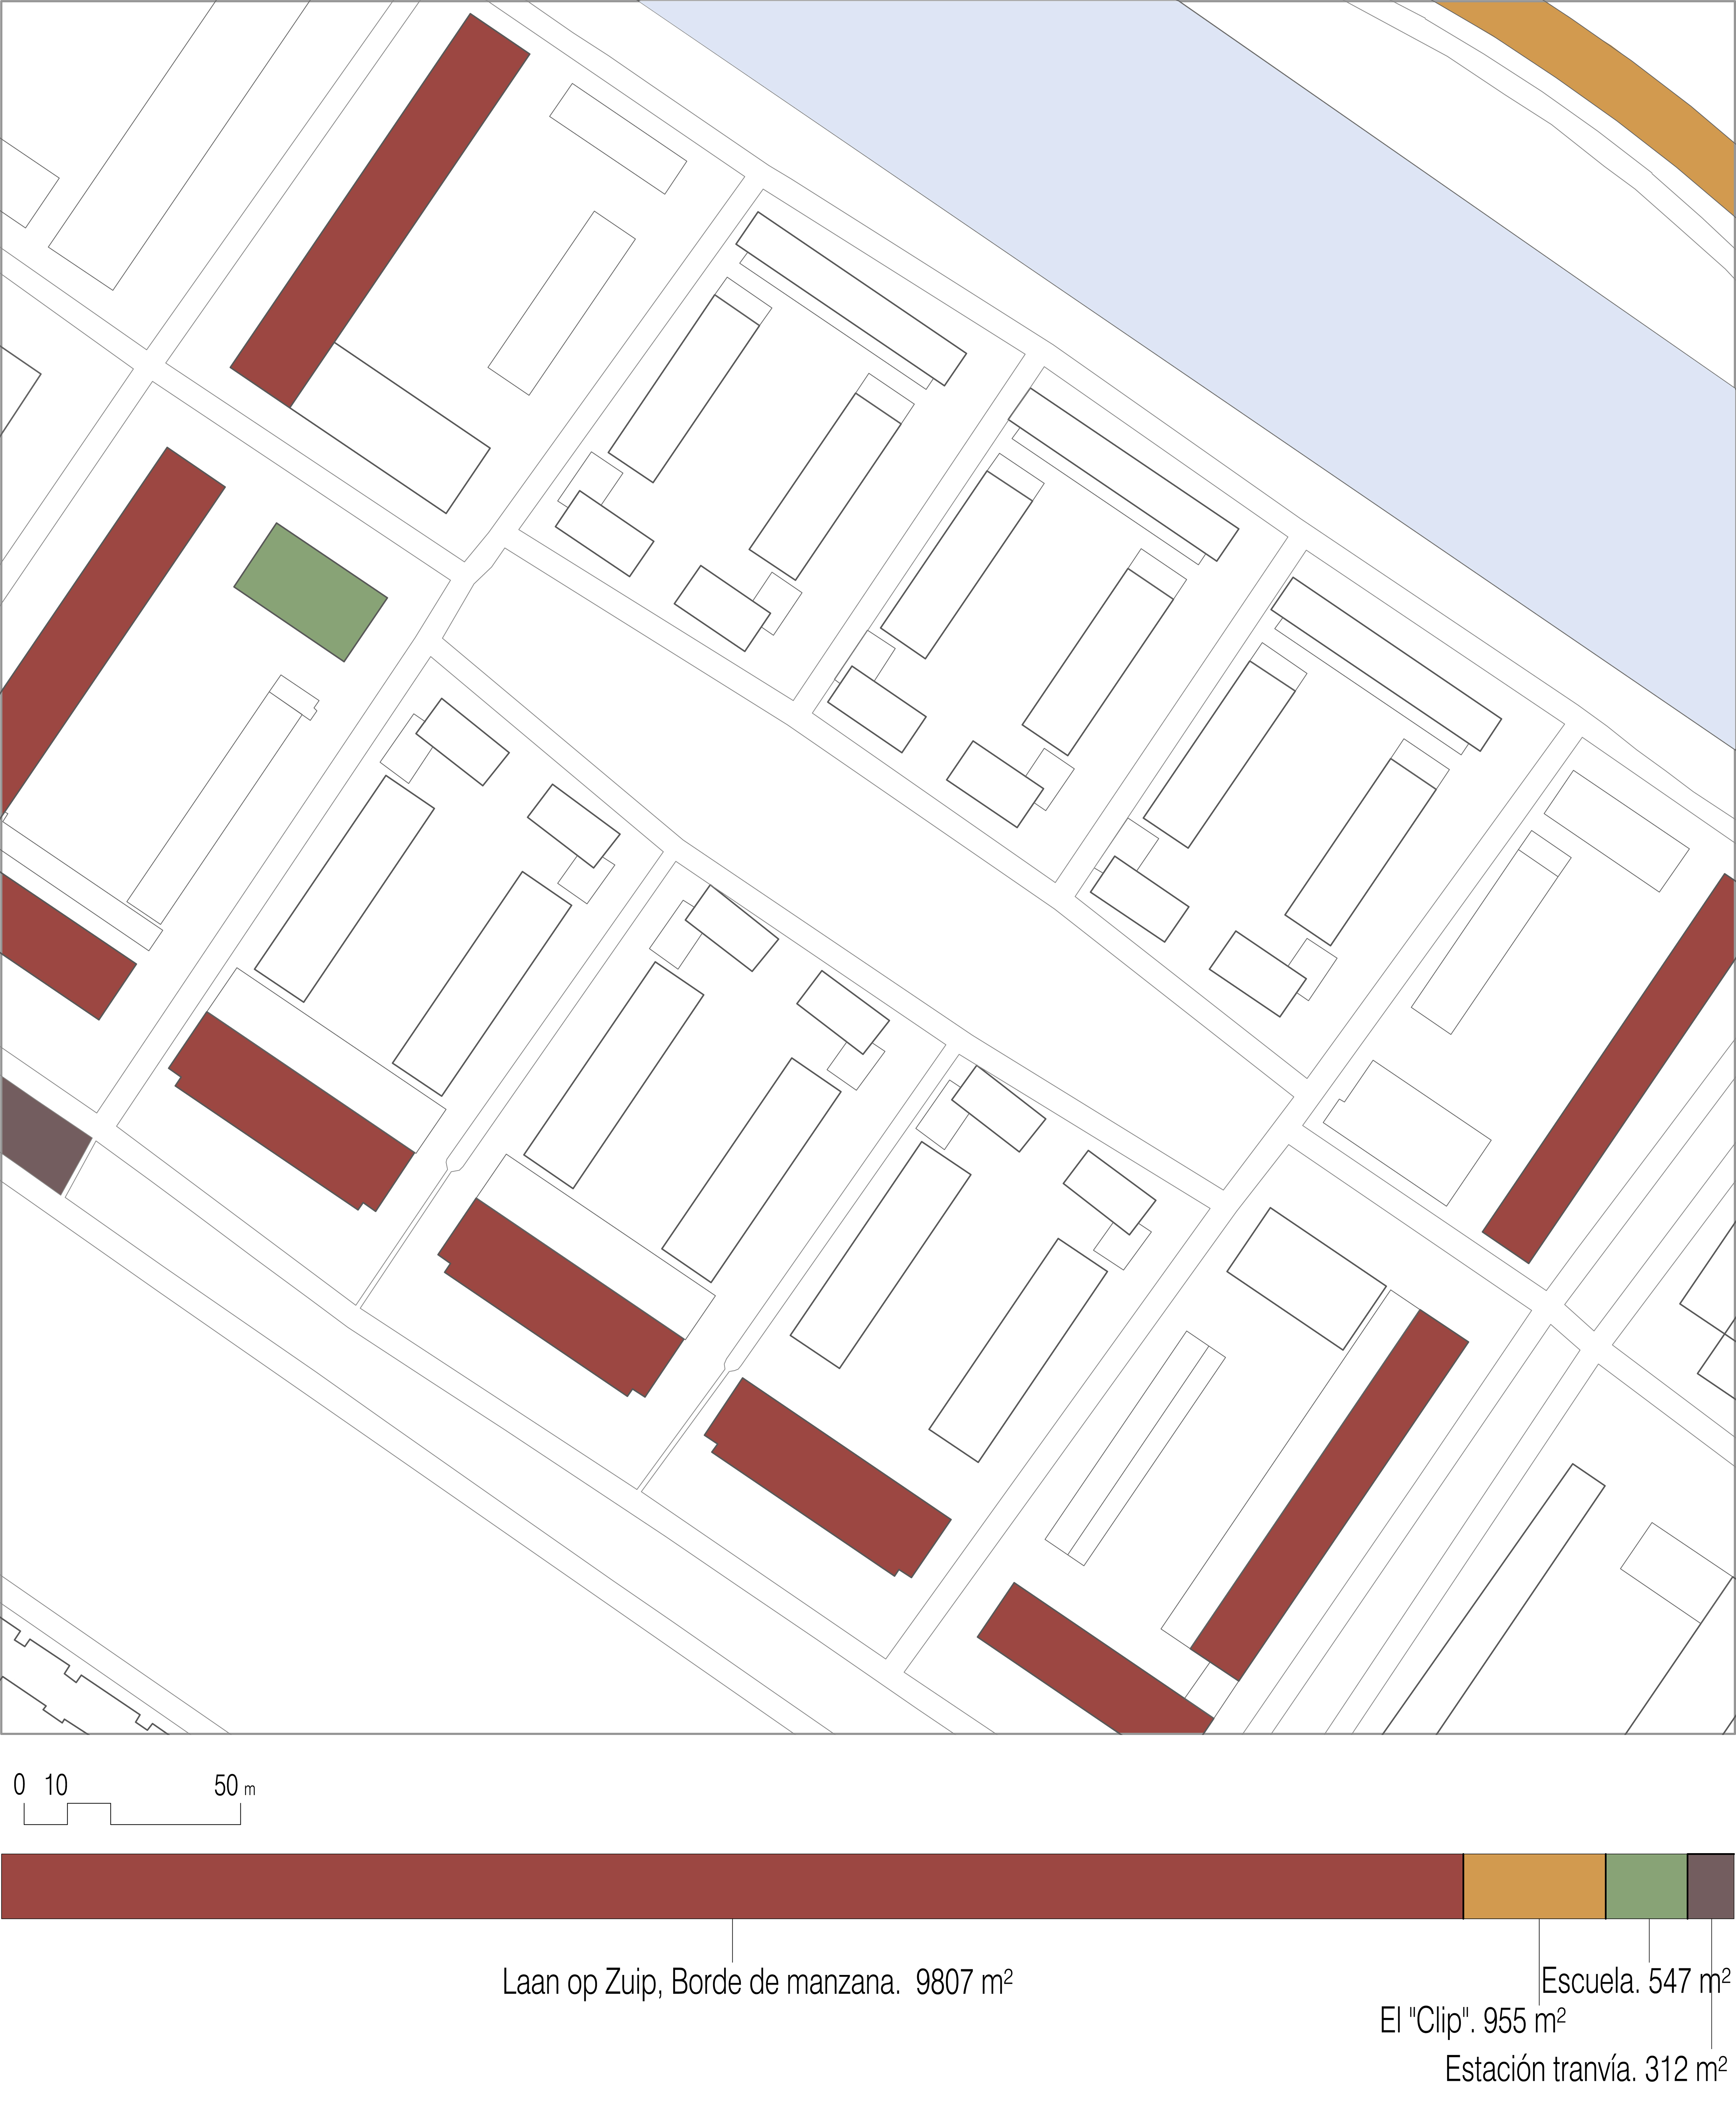Click the green school building on the map
The height and width of the screenshot is (2110, 1736).
(x=310, y=592)
